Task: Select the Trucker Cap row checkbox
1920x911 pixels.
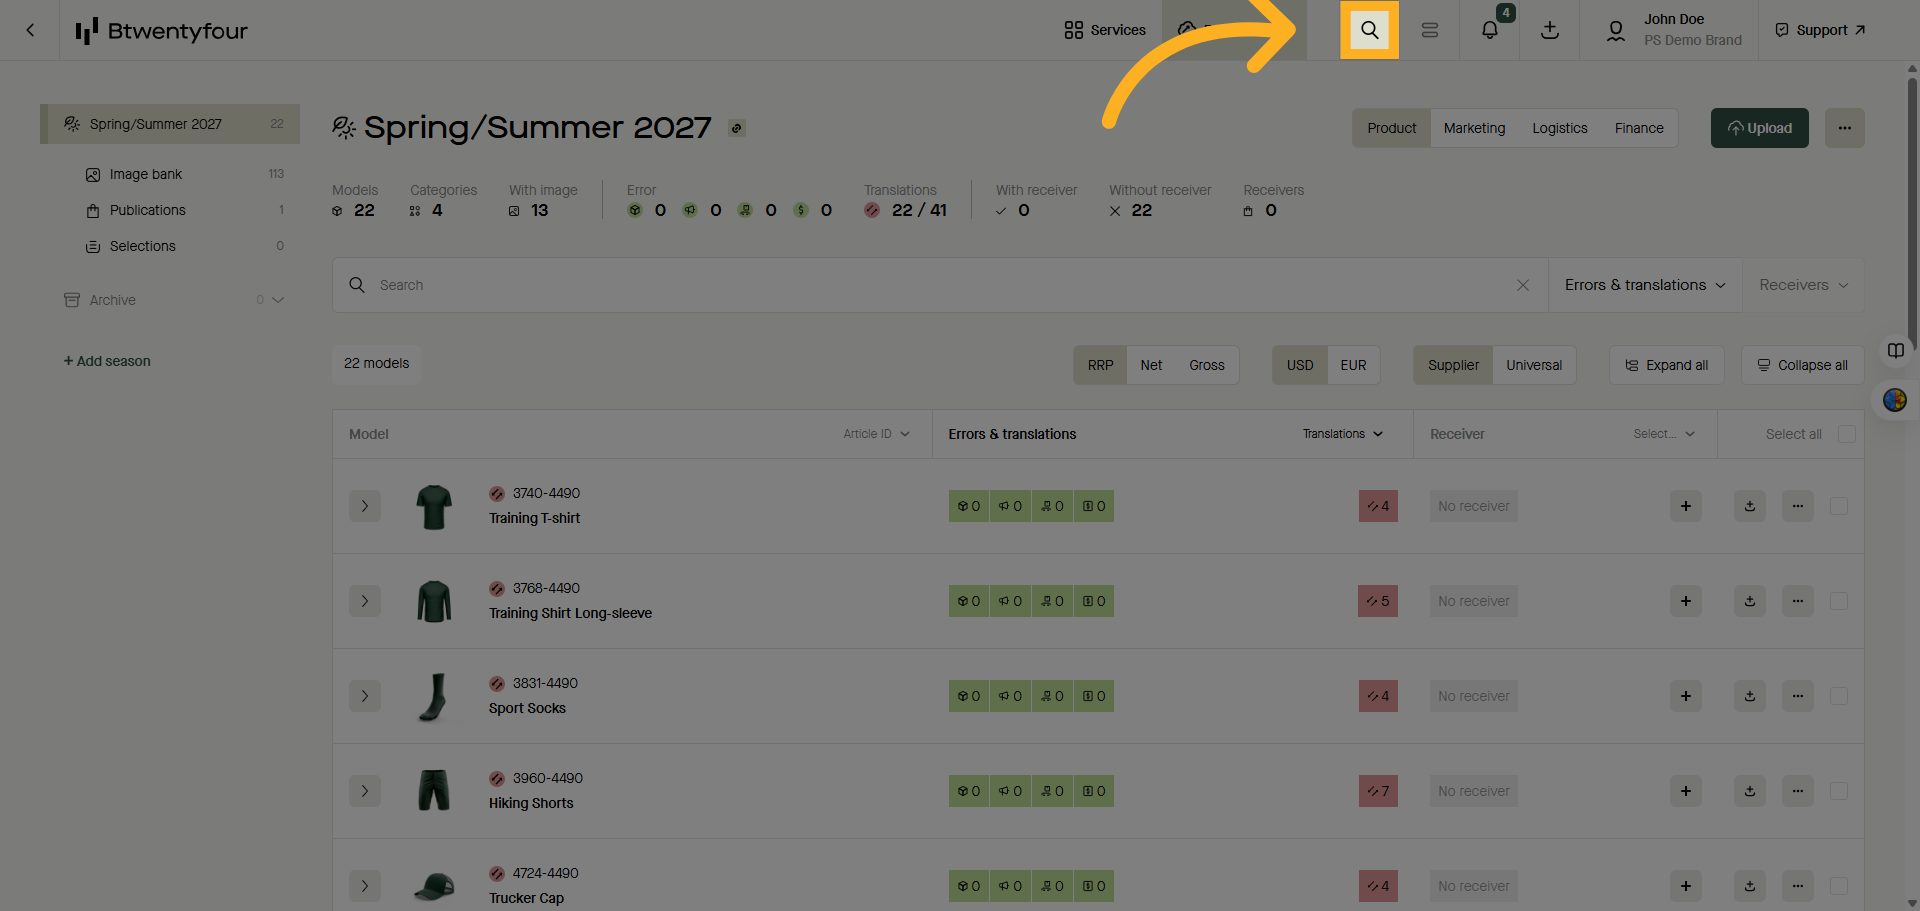Action: 1839,886
